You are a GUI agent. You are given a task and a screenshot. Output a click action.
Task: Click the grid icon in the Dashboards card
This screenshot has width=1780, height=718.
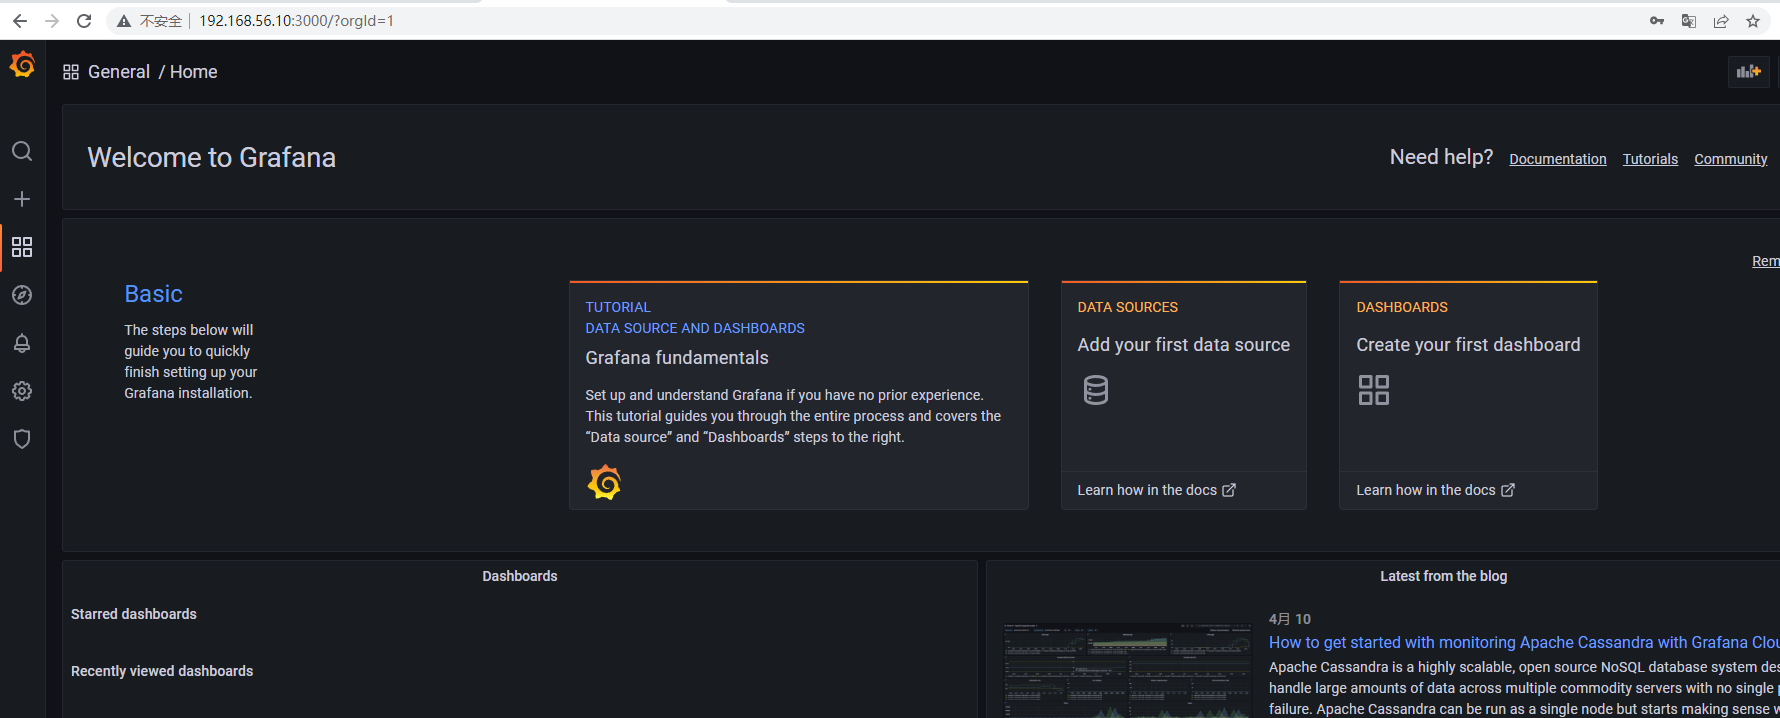tap(1374, 390)
